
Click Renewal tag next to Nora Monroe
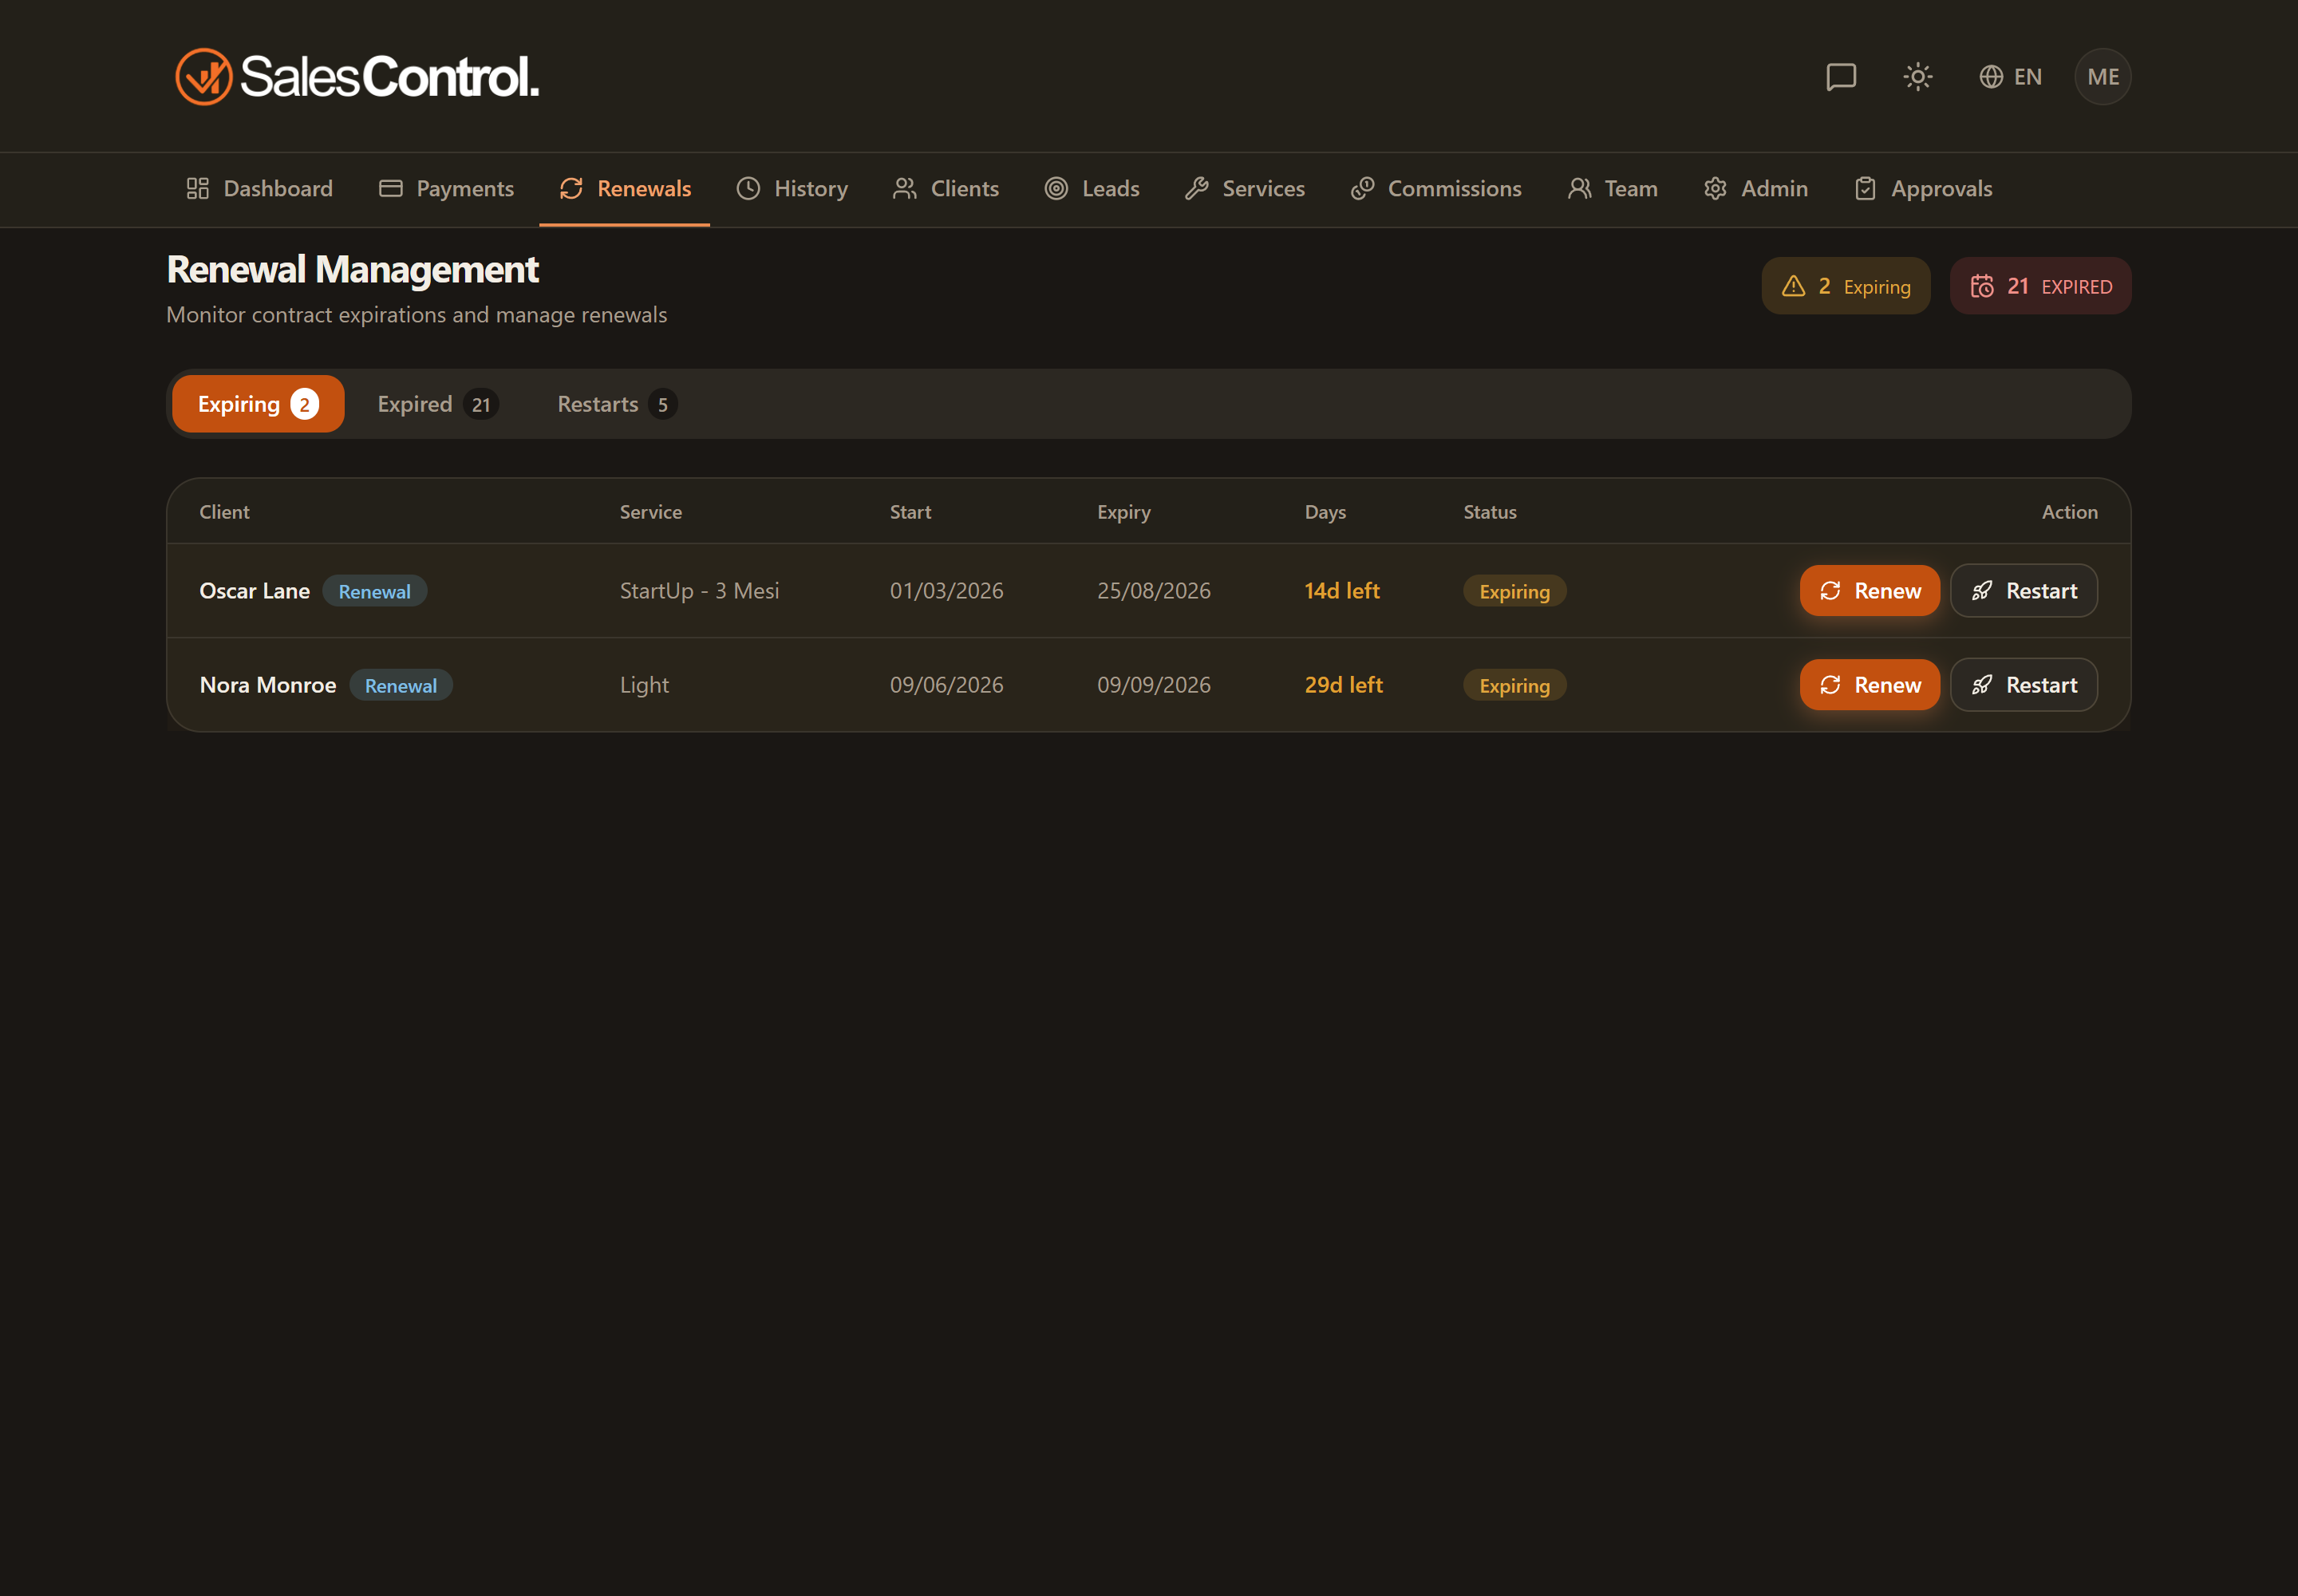400,685
